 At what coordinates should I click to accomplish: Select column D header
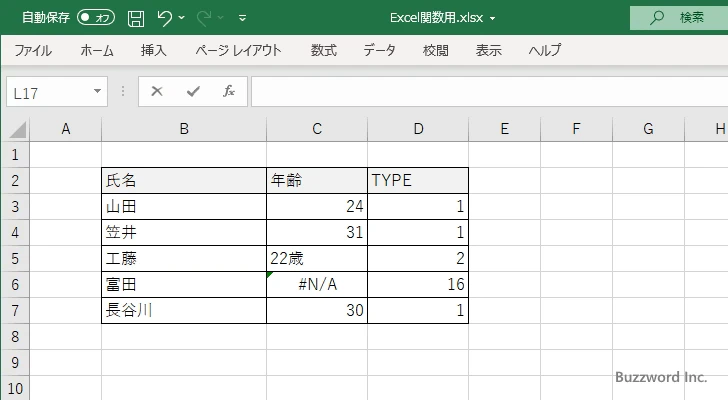(418, 129)
